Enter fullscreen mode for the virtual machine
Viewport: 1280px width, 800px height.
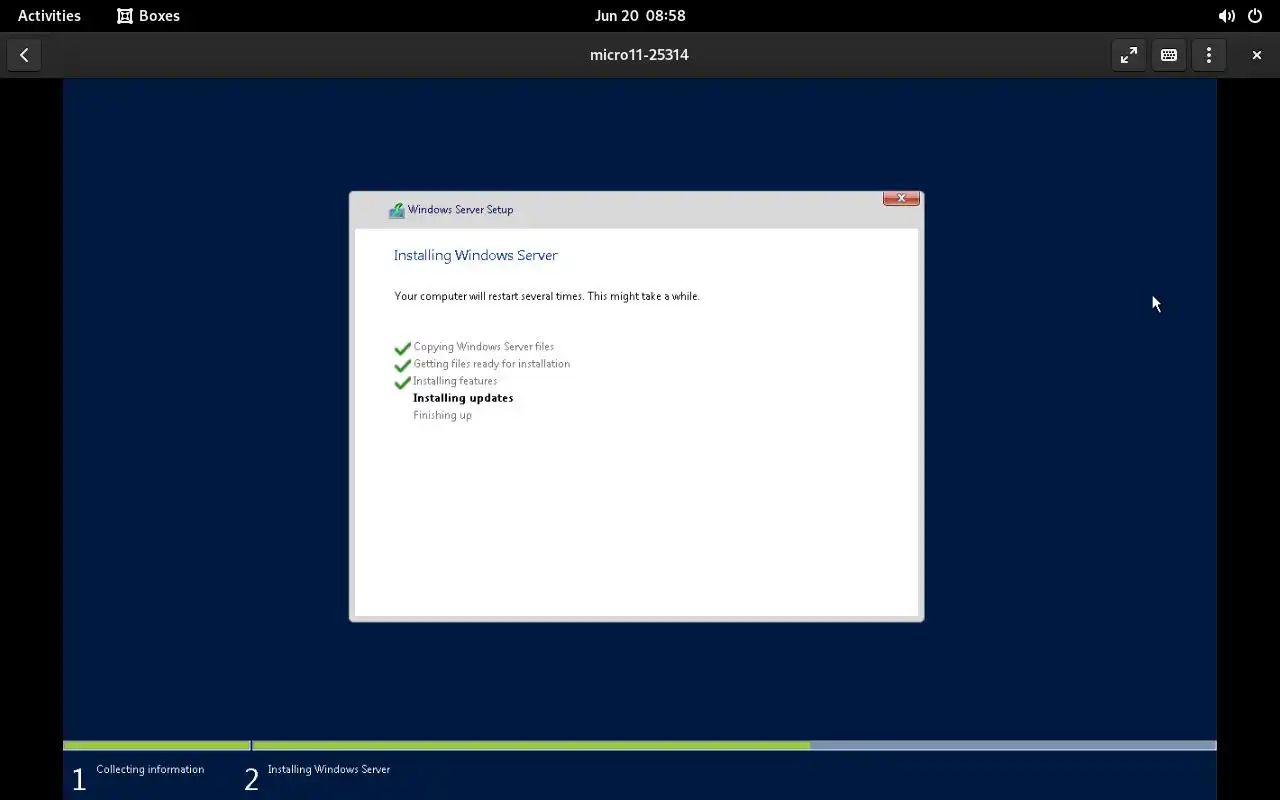pyautogui.click(x=1129, y=55)
